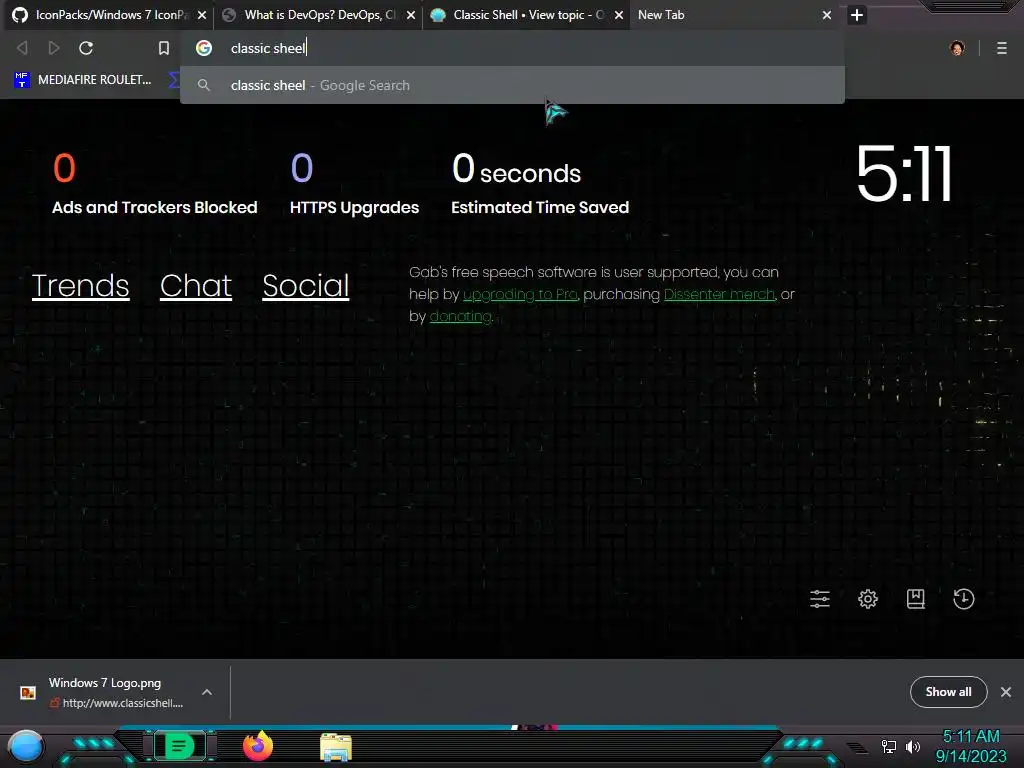Click the Windows 7 Logo.png file icon
The image size is (1024, 768).
pyautogui.click(x=28, y=692)
